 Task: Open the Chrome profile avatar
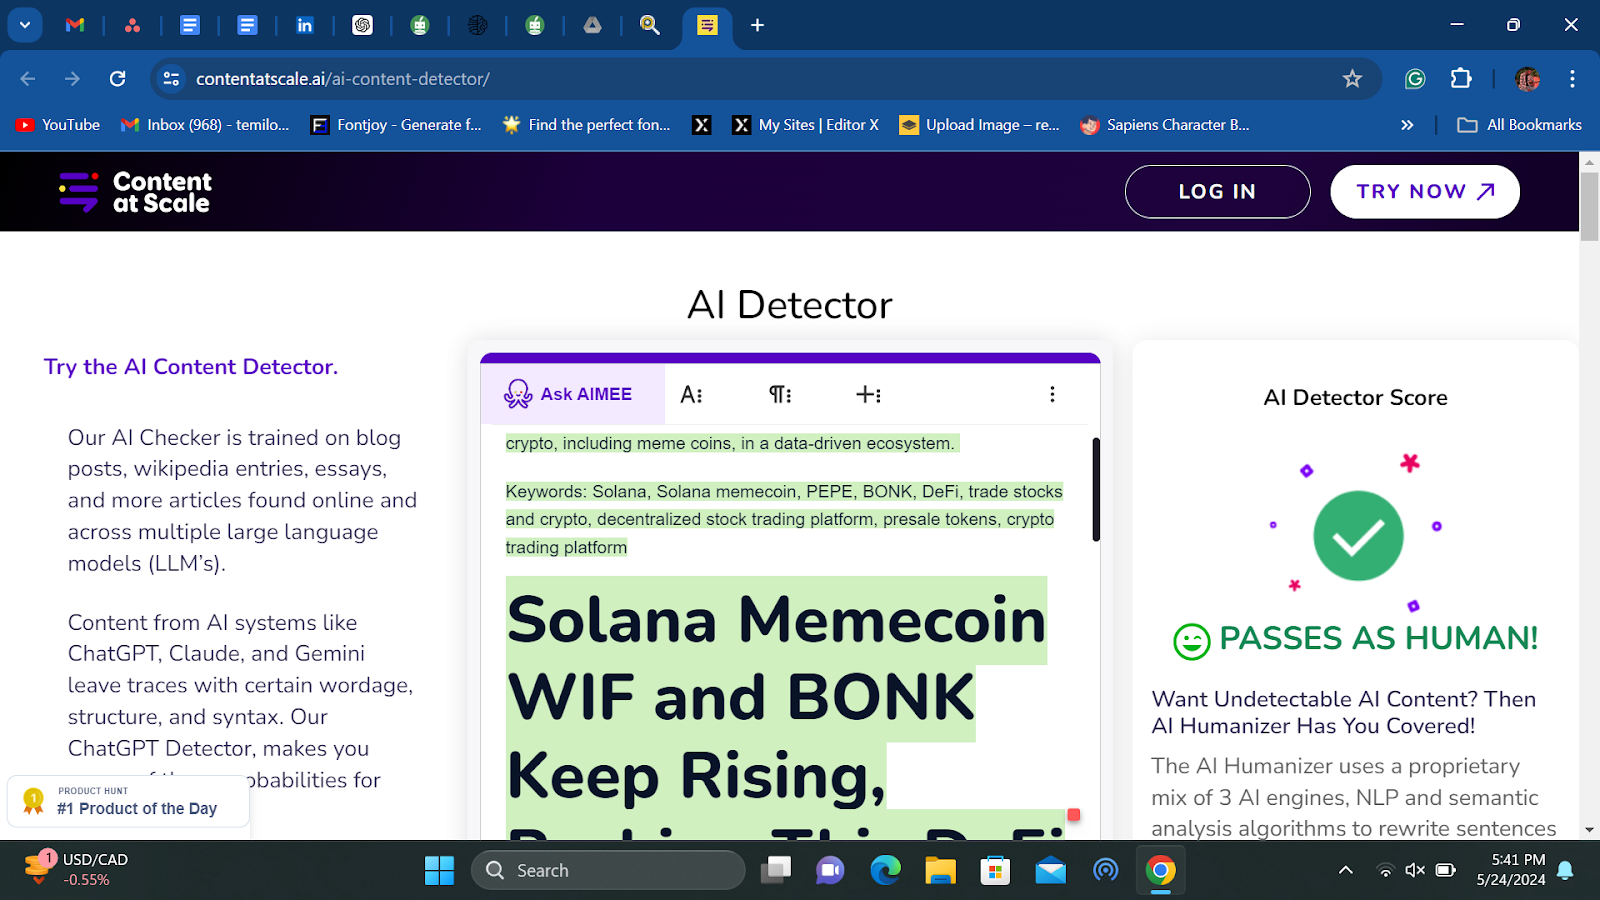pos(1527,79)
